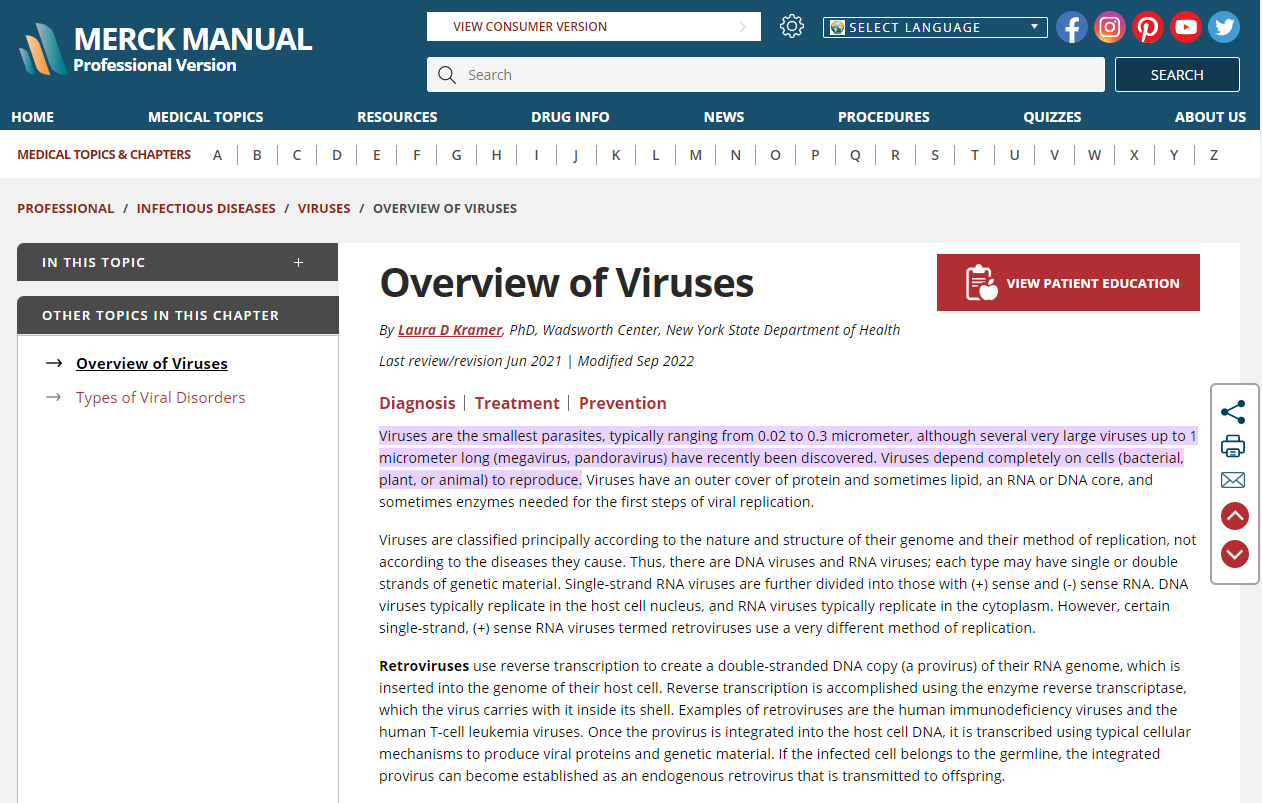Expand In This Topic with plus icon

click(298, 262)
